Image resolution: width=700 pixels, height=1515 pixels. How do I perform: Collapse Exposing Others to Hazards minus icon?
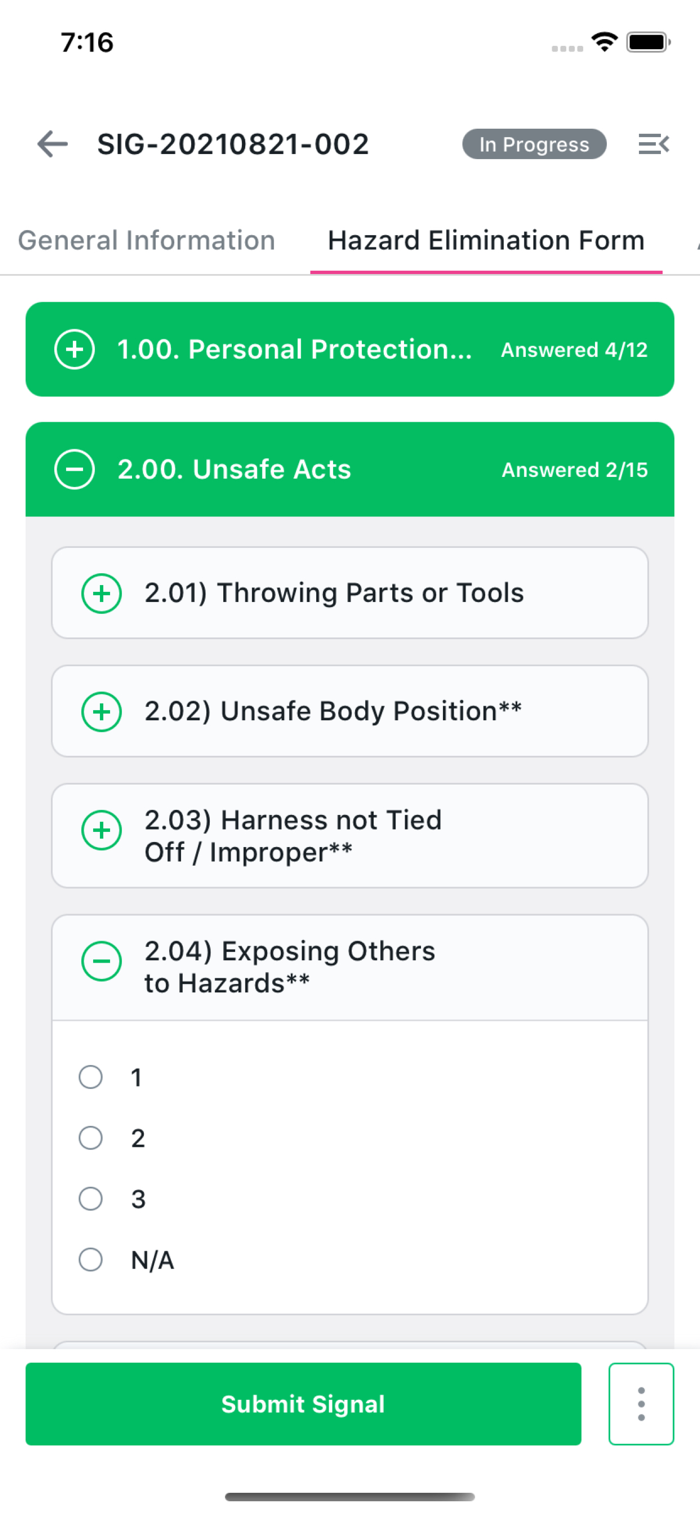(x=101, y=962)
